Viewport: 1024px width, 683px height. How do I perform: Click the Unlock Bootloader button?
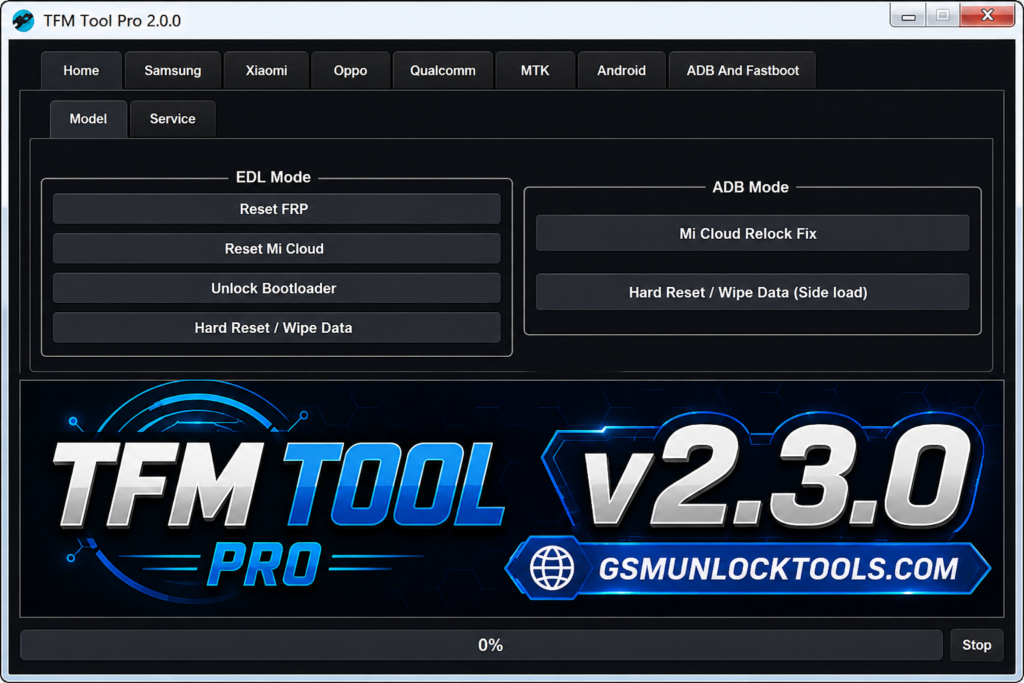(276, 289)
